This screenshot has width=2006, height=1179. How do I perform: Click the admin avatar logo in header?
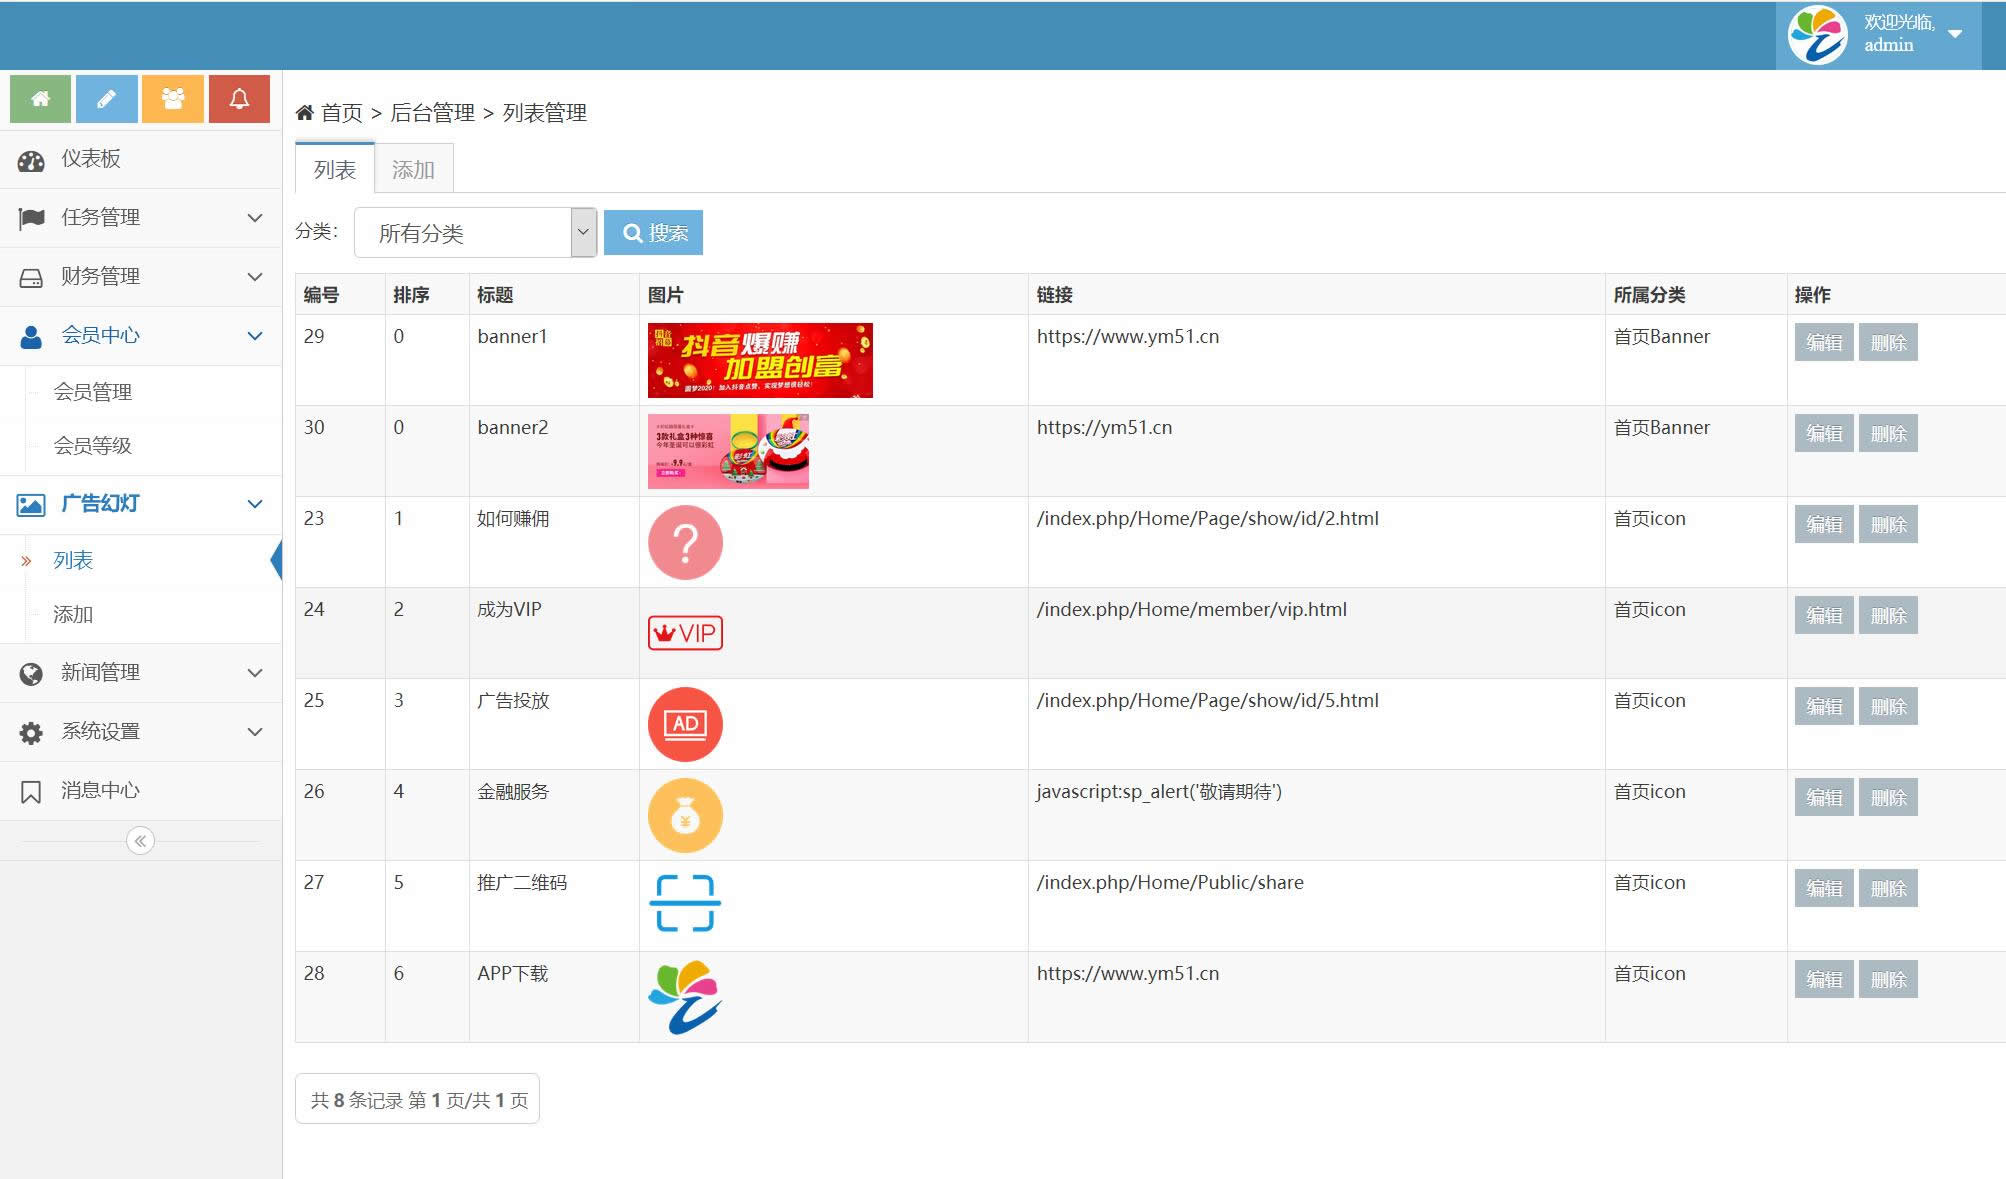[x=1817, y=35]
